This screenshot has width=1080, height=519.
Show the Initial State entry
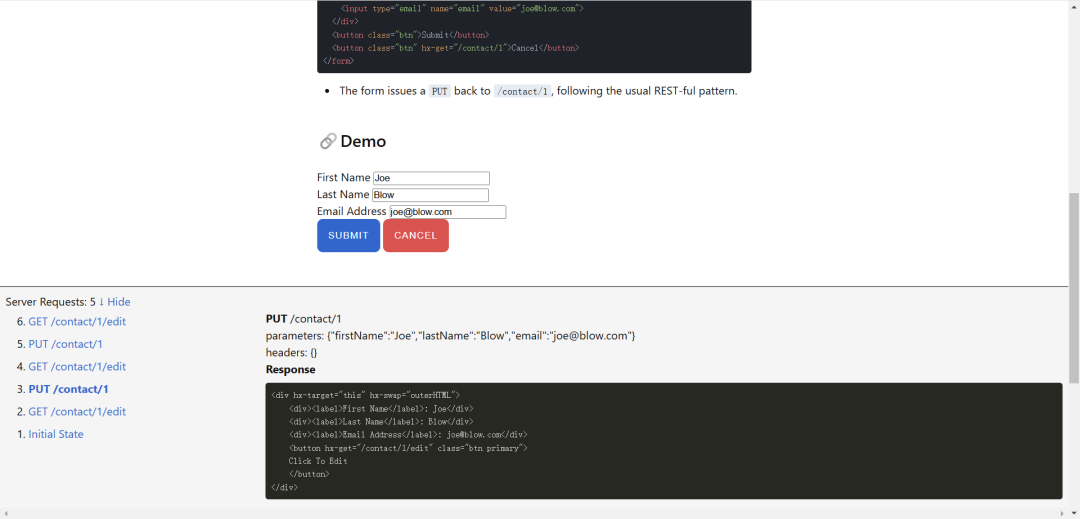56,434
